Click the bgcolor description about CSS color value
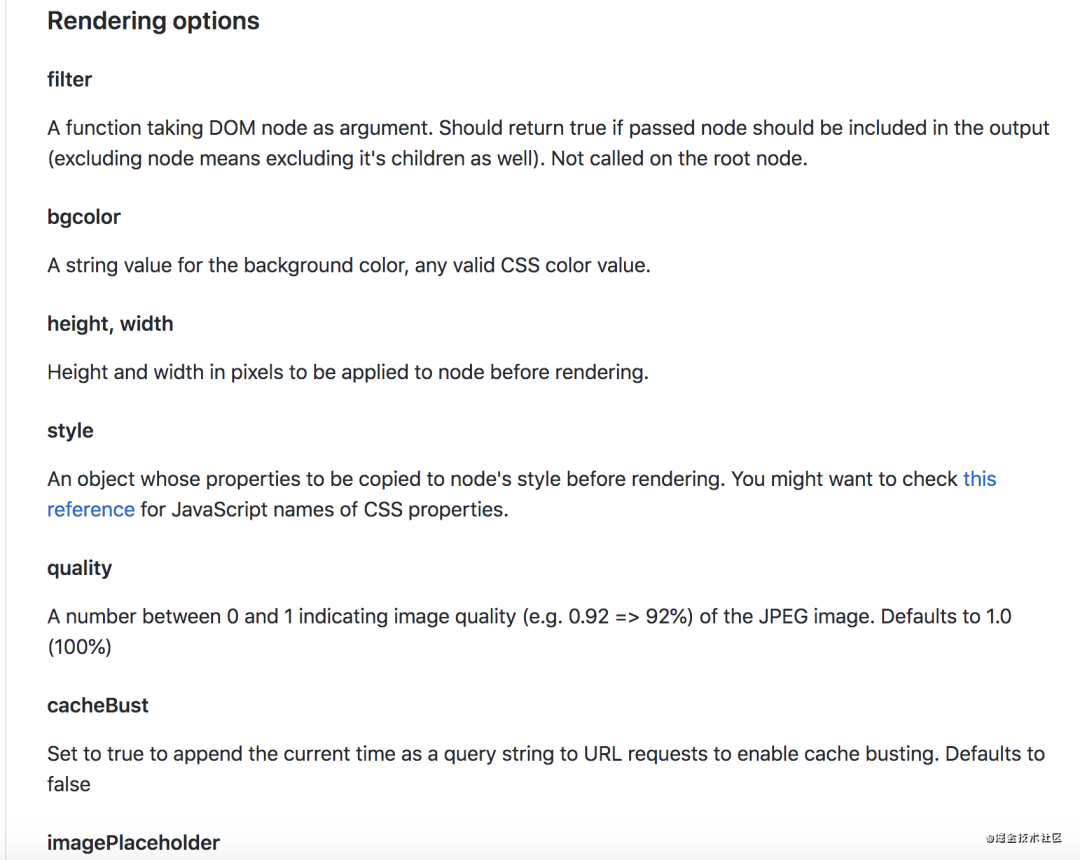1080x860 pixels. tap(348, 266)
